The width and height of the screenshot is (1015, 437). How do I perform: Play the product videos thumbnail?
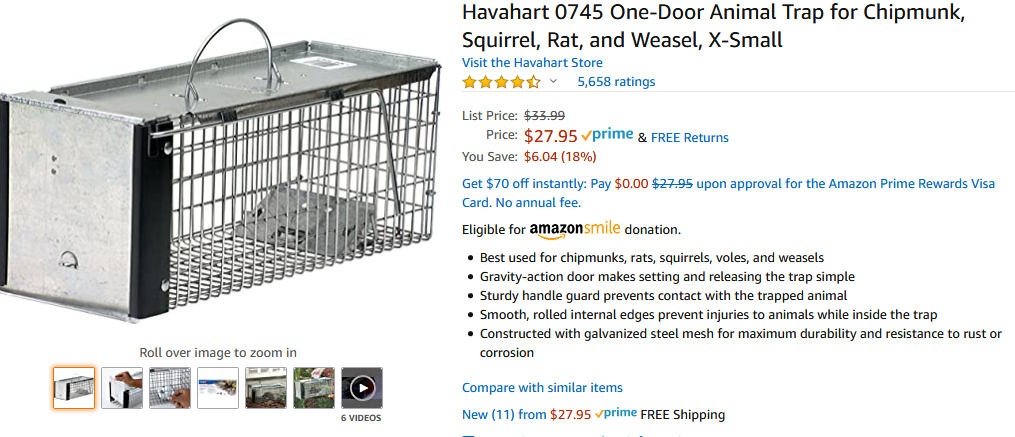362,388
